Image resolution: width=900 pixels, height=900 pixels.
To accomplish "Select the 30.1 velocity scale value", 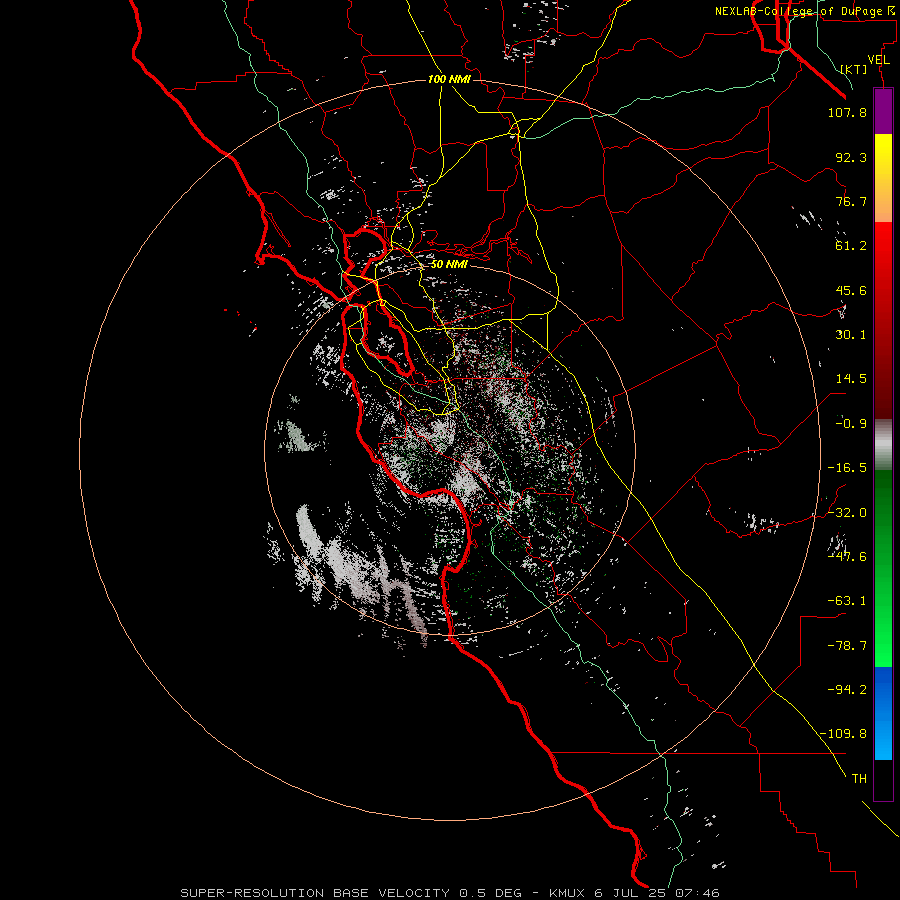I will [851, 335].
